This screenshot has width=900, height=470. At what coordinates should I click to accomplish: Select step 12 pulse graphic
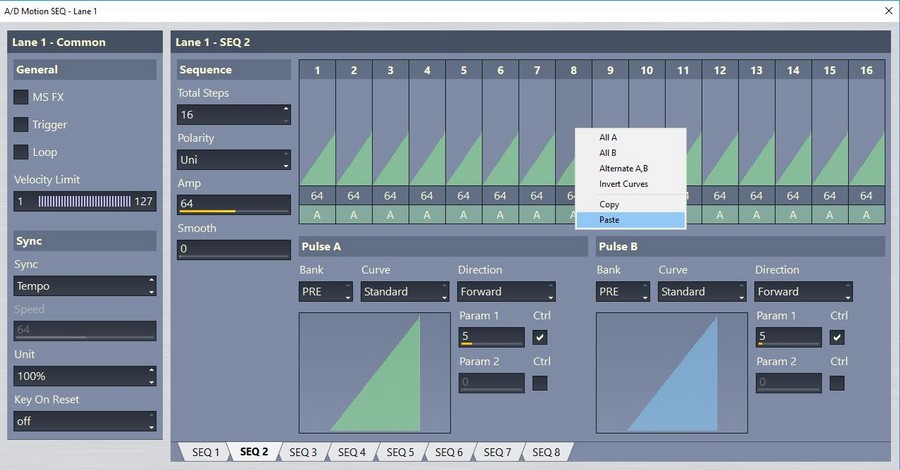point(720,135)
